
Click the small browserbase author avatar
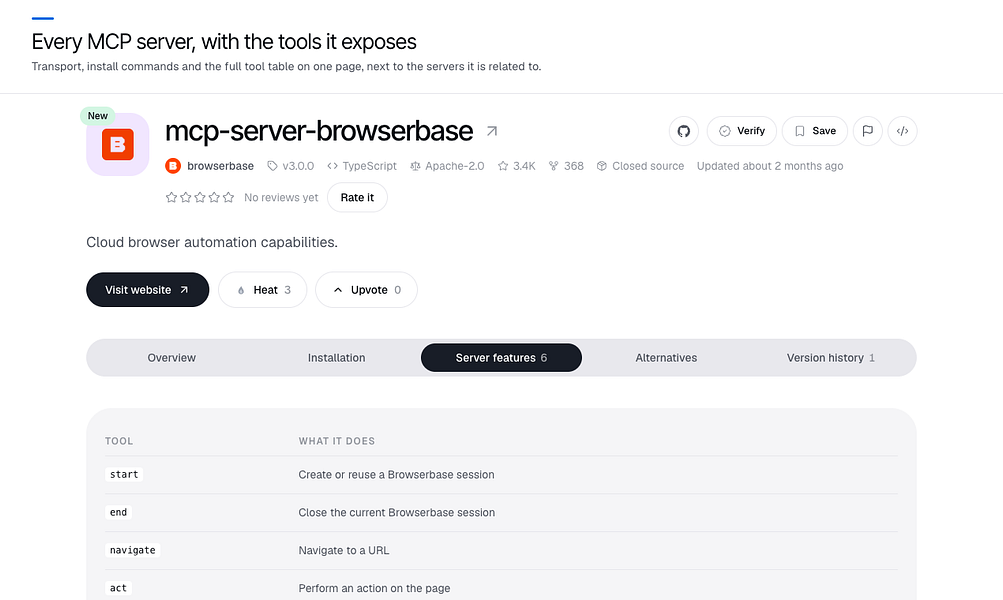point(173,166)
